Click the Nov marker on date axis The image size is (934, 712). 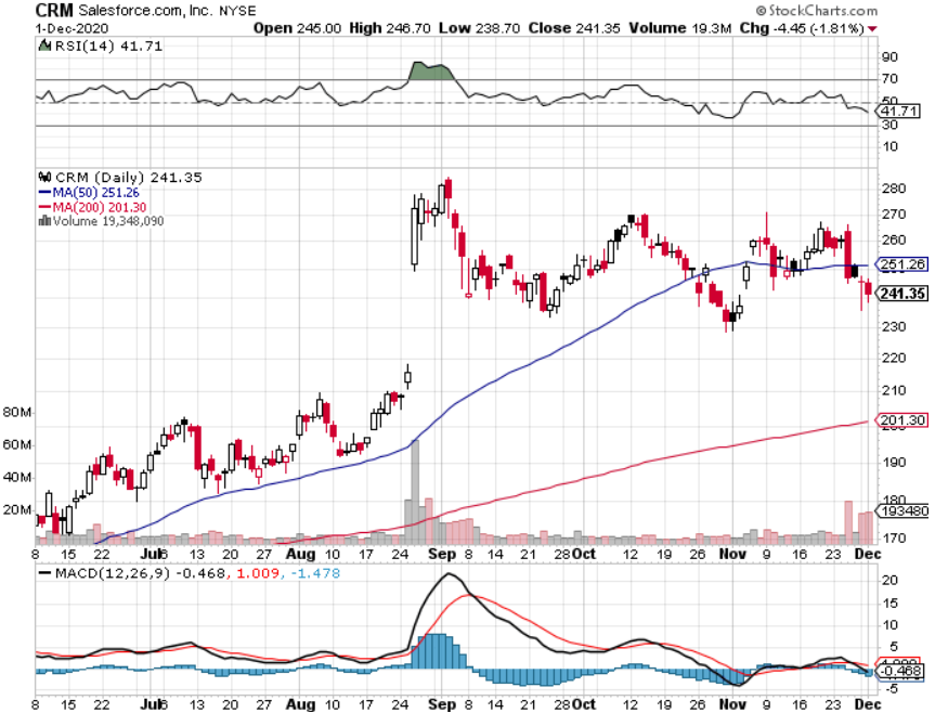(734, 552)
